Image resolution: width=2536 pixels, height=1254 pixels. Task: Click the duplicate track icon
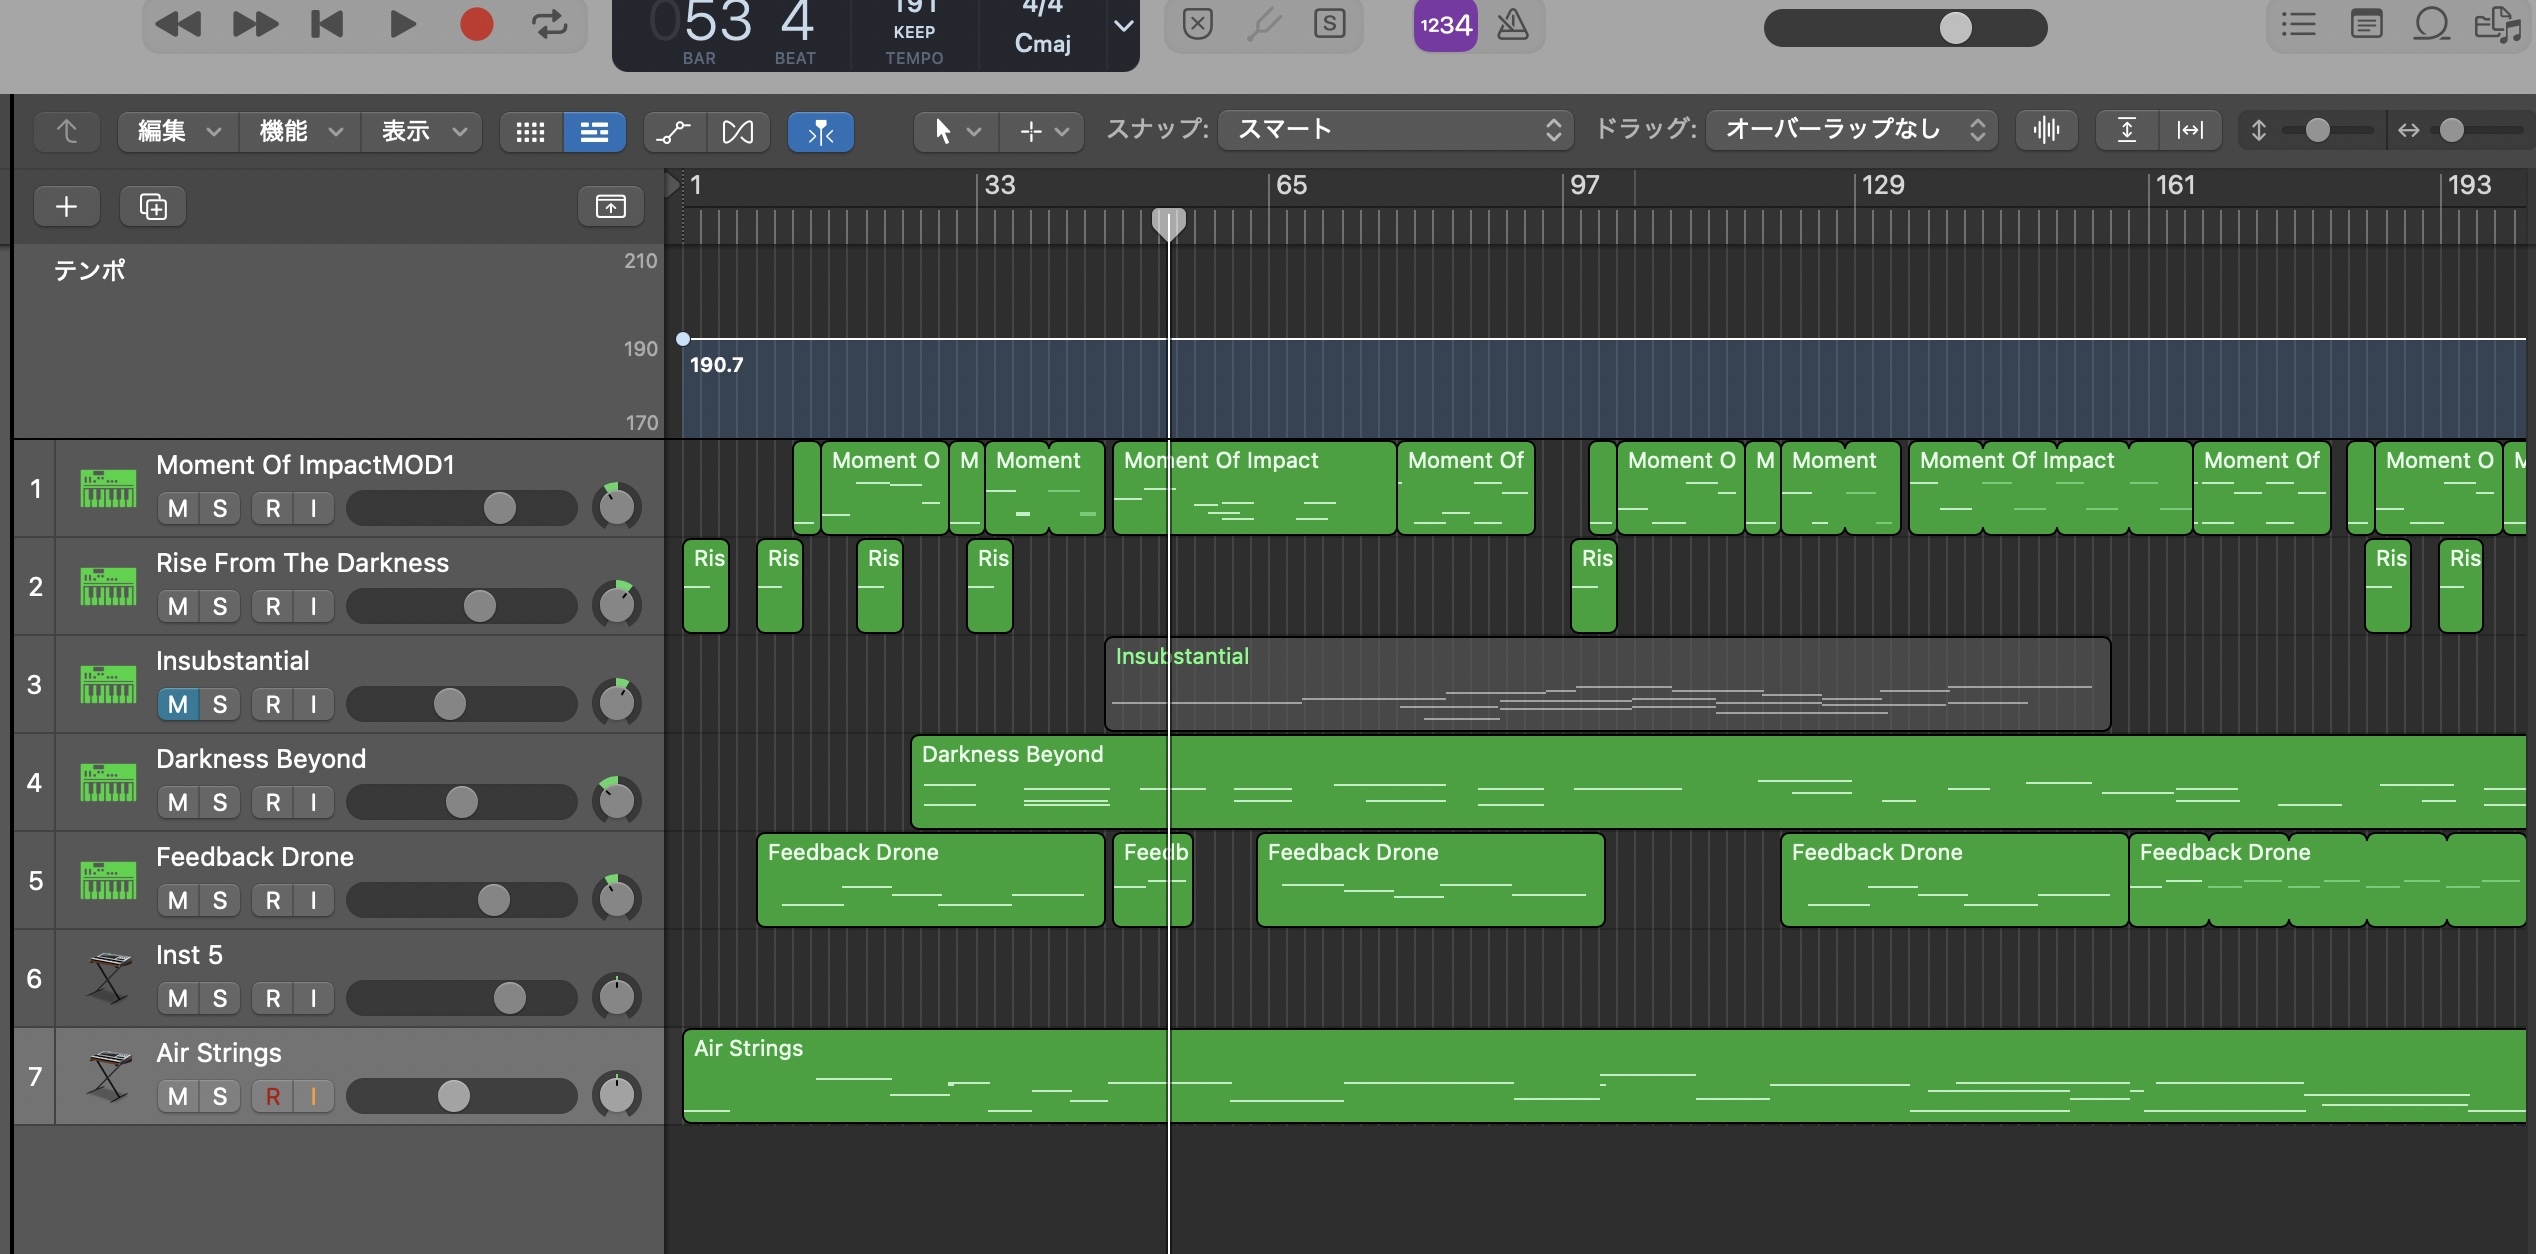(x=153, y=206)
